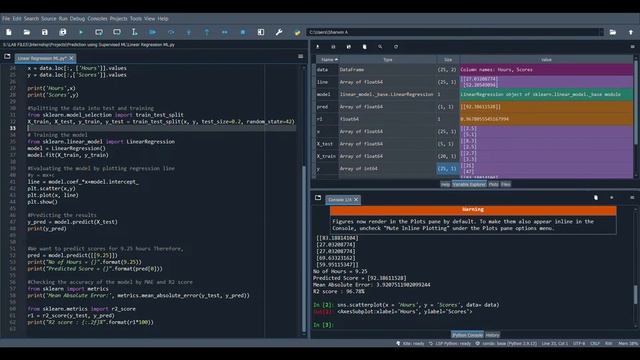Image resolution: width=640 pixels, height=360 pixels.
Task: Switch to the History tab
Action: click(492, 335)
